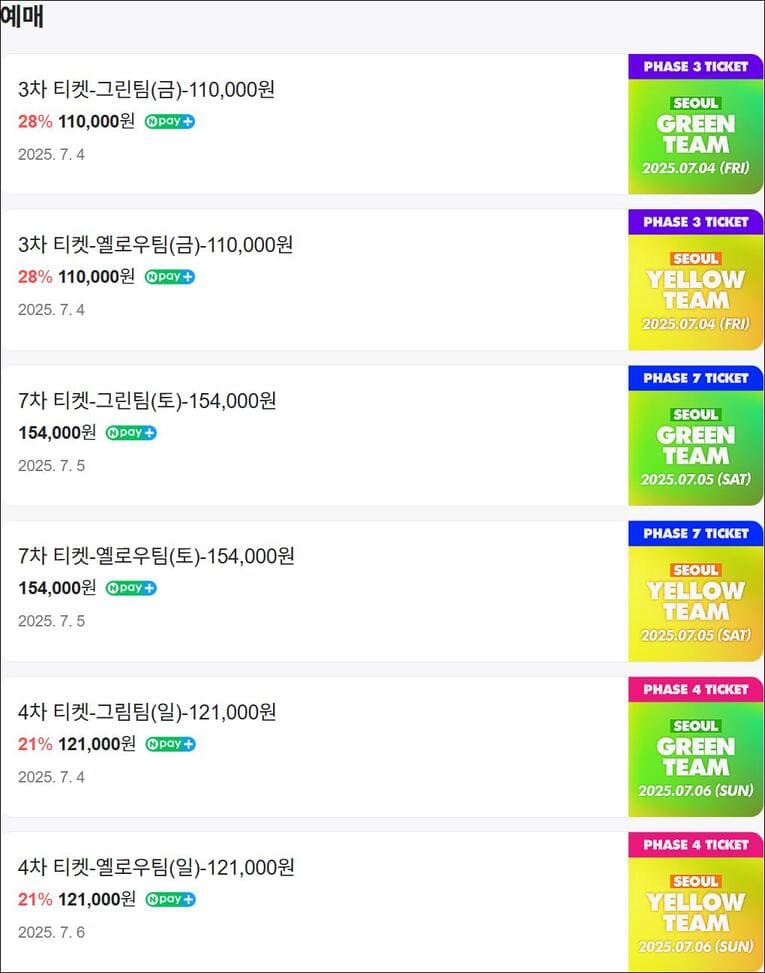Click Npay badge on 7차 그린팀 ticket
The image size is (765, 973).
[131, 433]
